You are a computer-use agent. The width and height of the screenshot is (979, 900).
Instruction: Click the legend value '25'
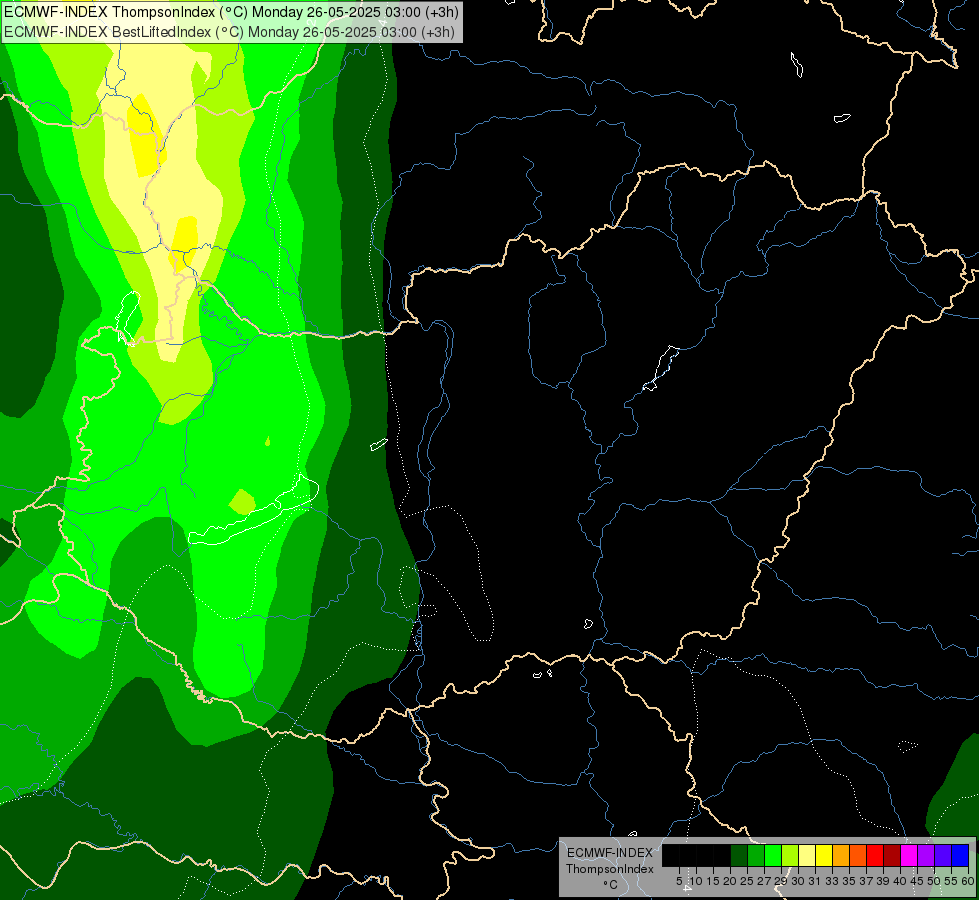coord(747,881)
